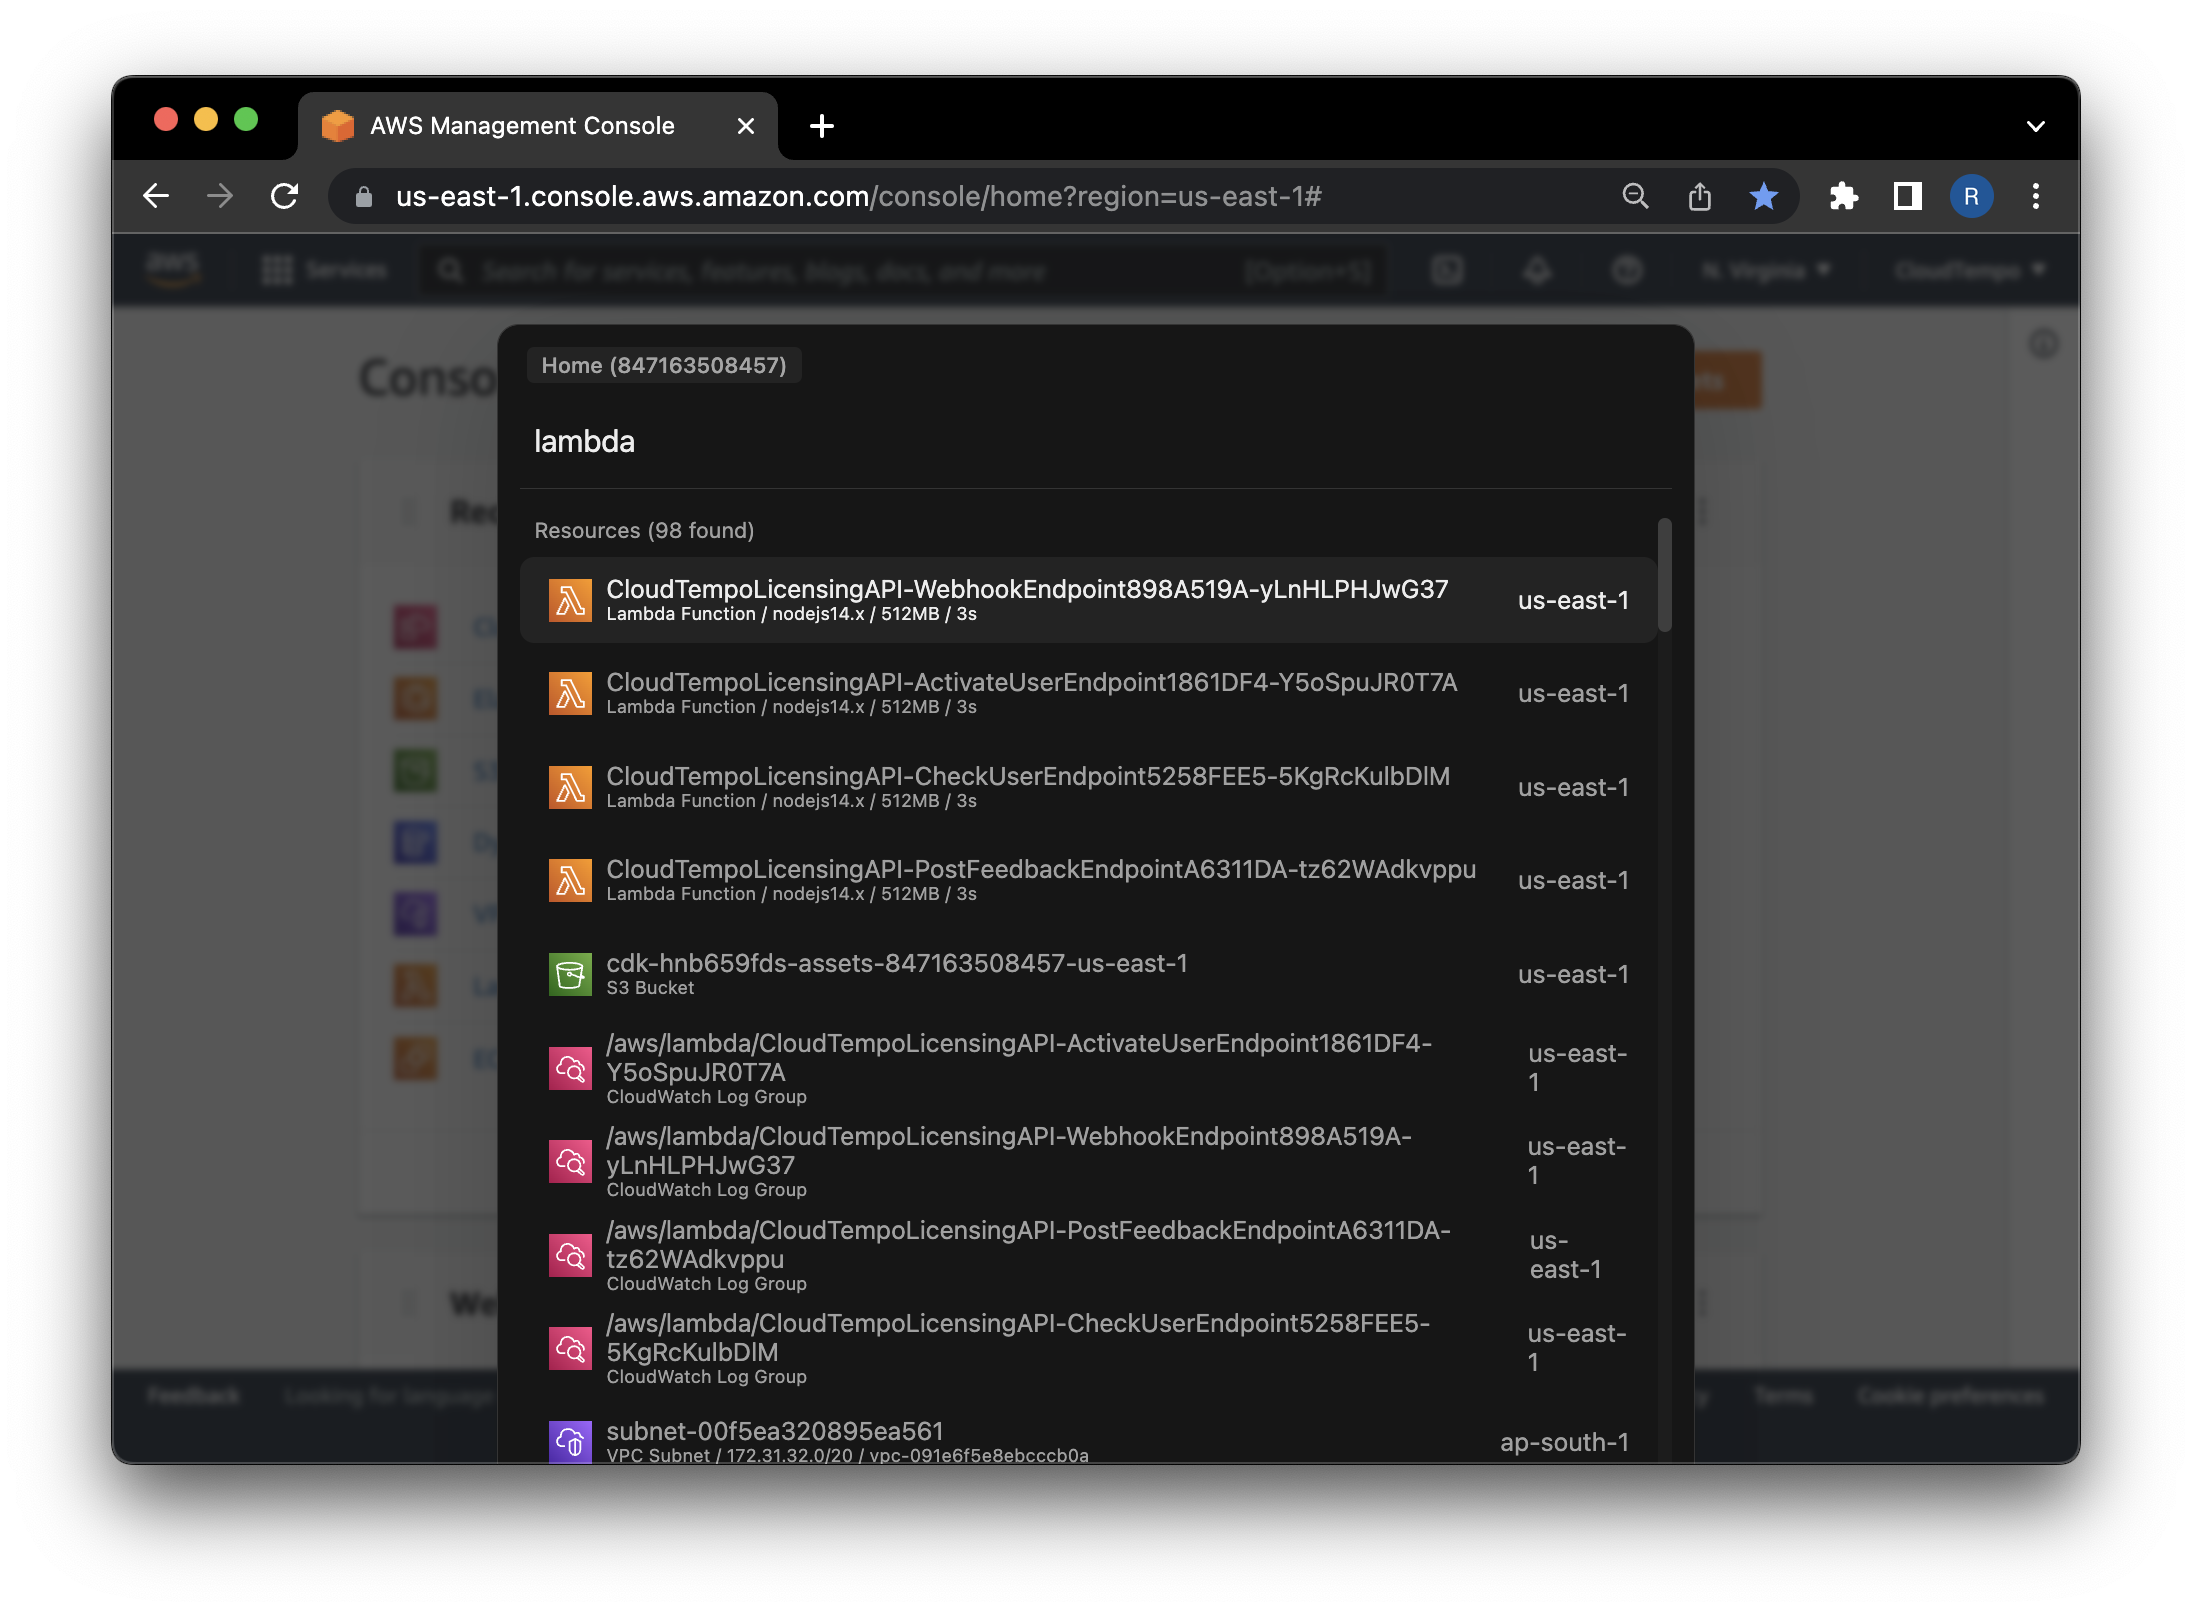Click the Terms footer link
This screenshot has height=1612, width=2192.
click(1783, 1395)
